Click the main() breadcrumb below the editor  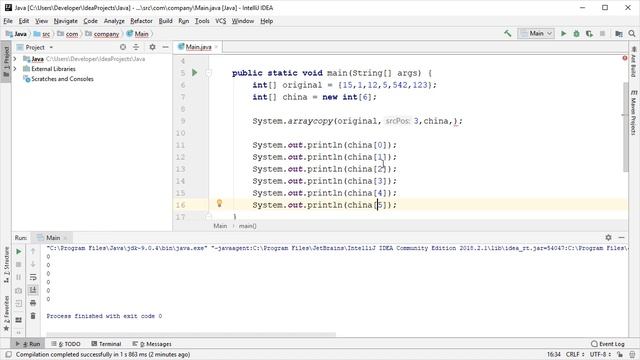tap(247, 226)
